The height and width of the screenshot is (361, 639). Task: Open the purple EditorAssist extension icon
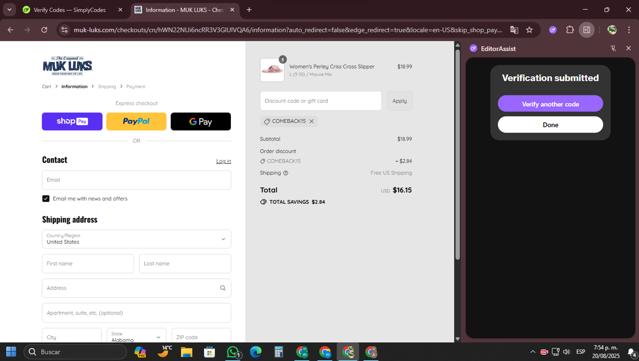[x=553, y=30]
